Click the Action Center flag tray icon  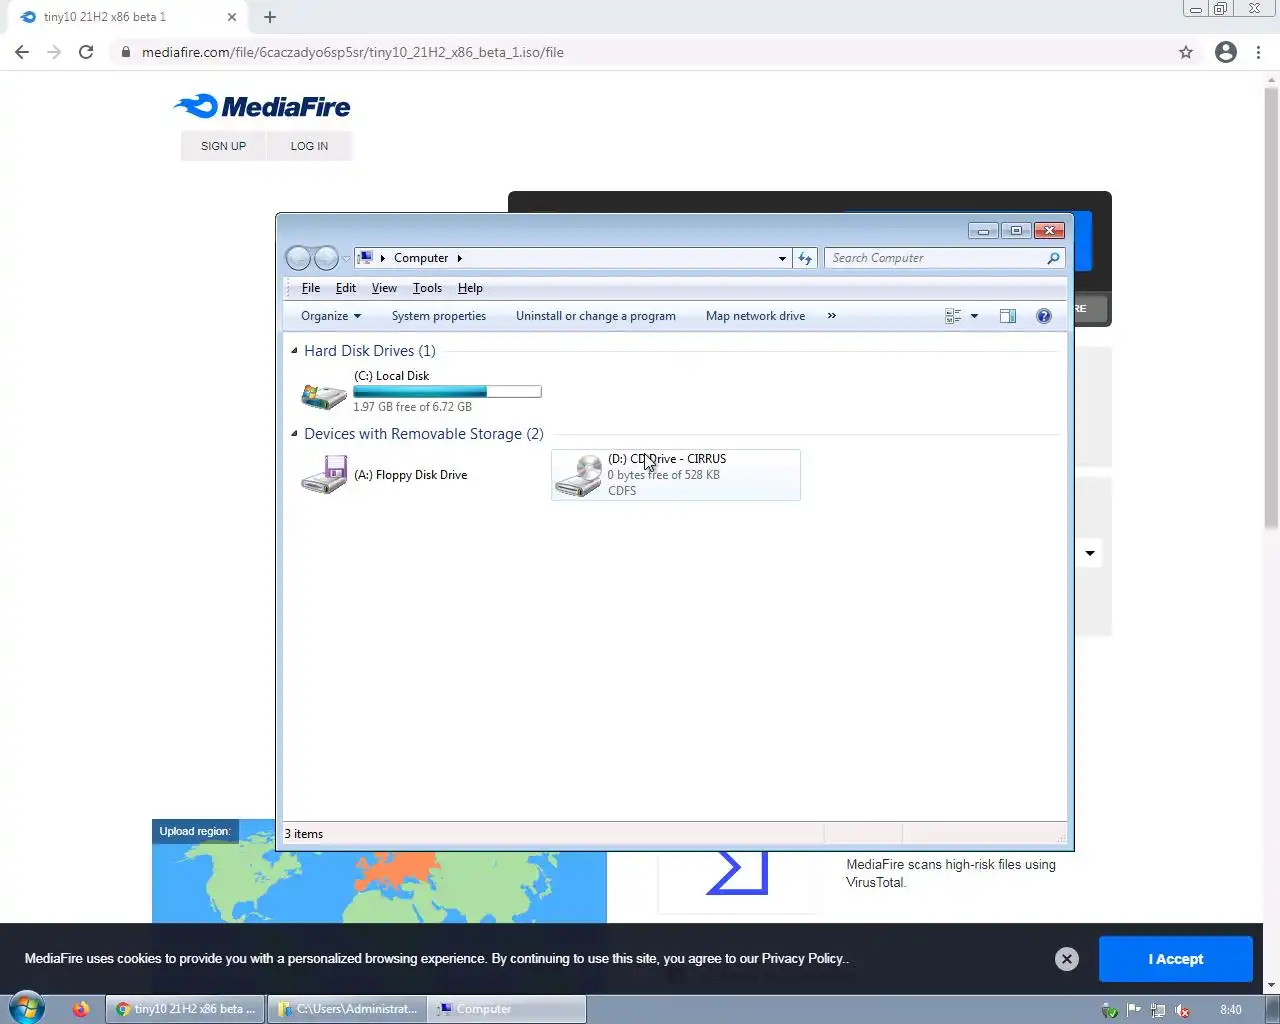pyautogui.click(x=1134, y=1010)
